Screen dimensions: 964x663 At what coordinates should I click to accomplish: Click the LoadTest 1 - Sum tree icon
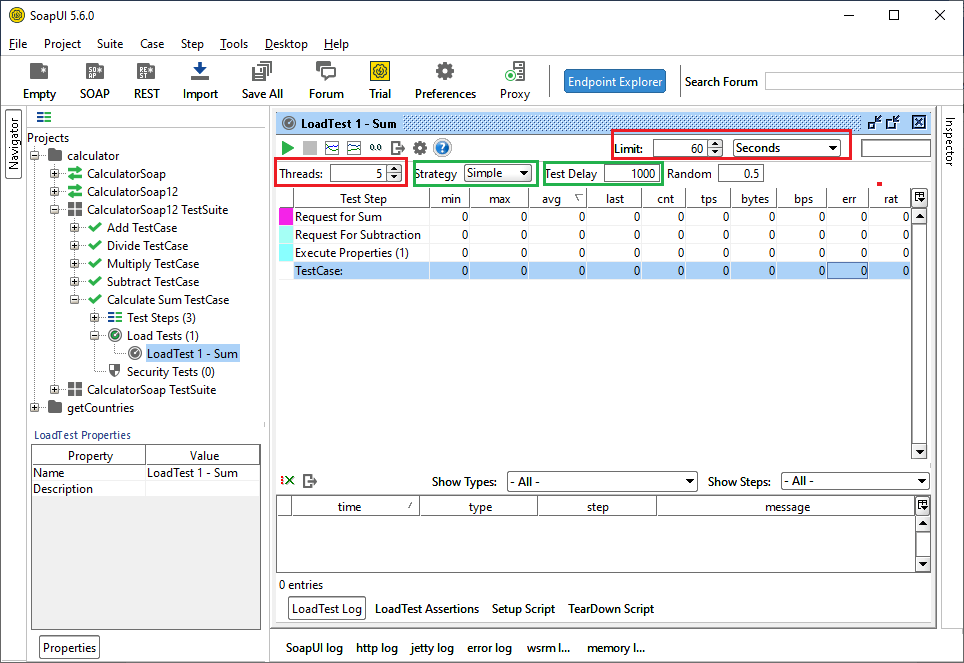135,353
